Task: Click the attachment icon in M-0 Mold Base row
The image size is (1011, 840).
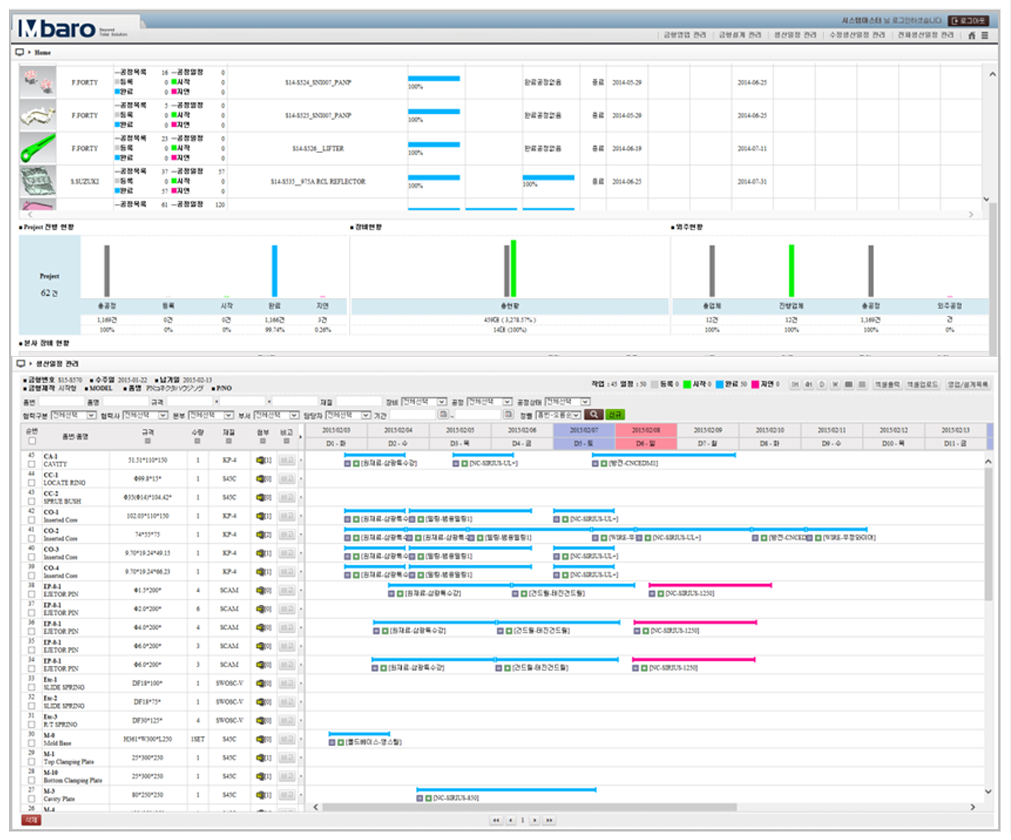Action: [x=261, y=739]
